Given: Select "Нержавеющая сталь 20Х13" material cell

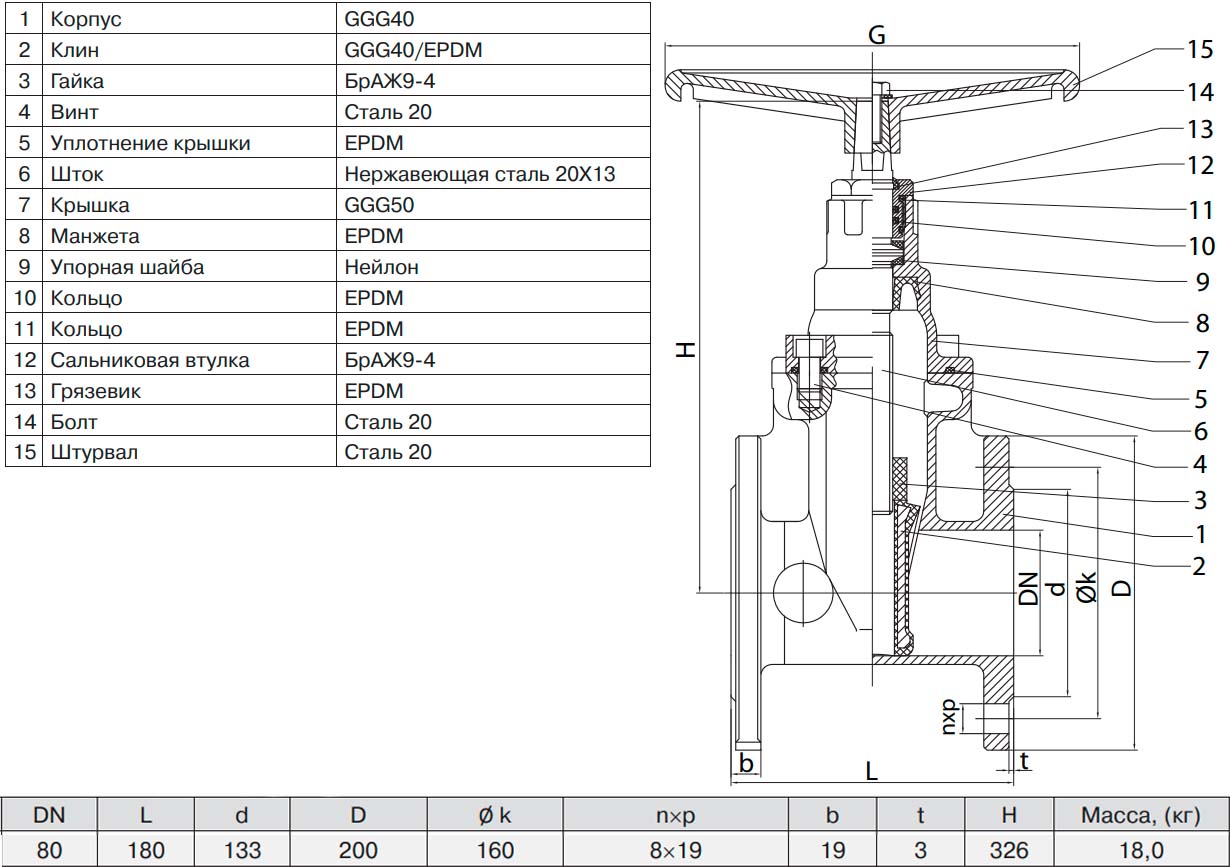Looking at the screenshot, I should tap(479, 174).
